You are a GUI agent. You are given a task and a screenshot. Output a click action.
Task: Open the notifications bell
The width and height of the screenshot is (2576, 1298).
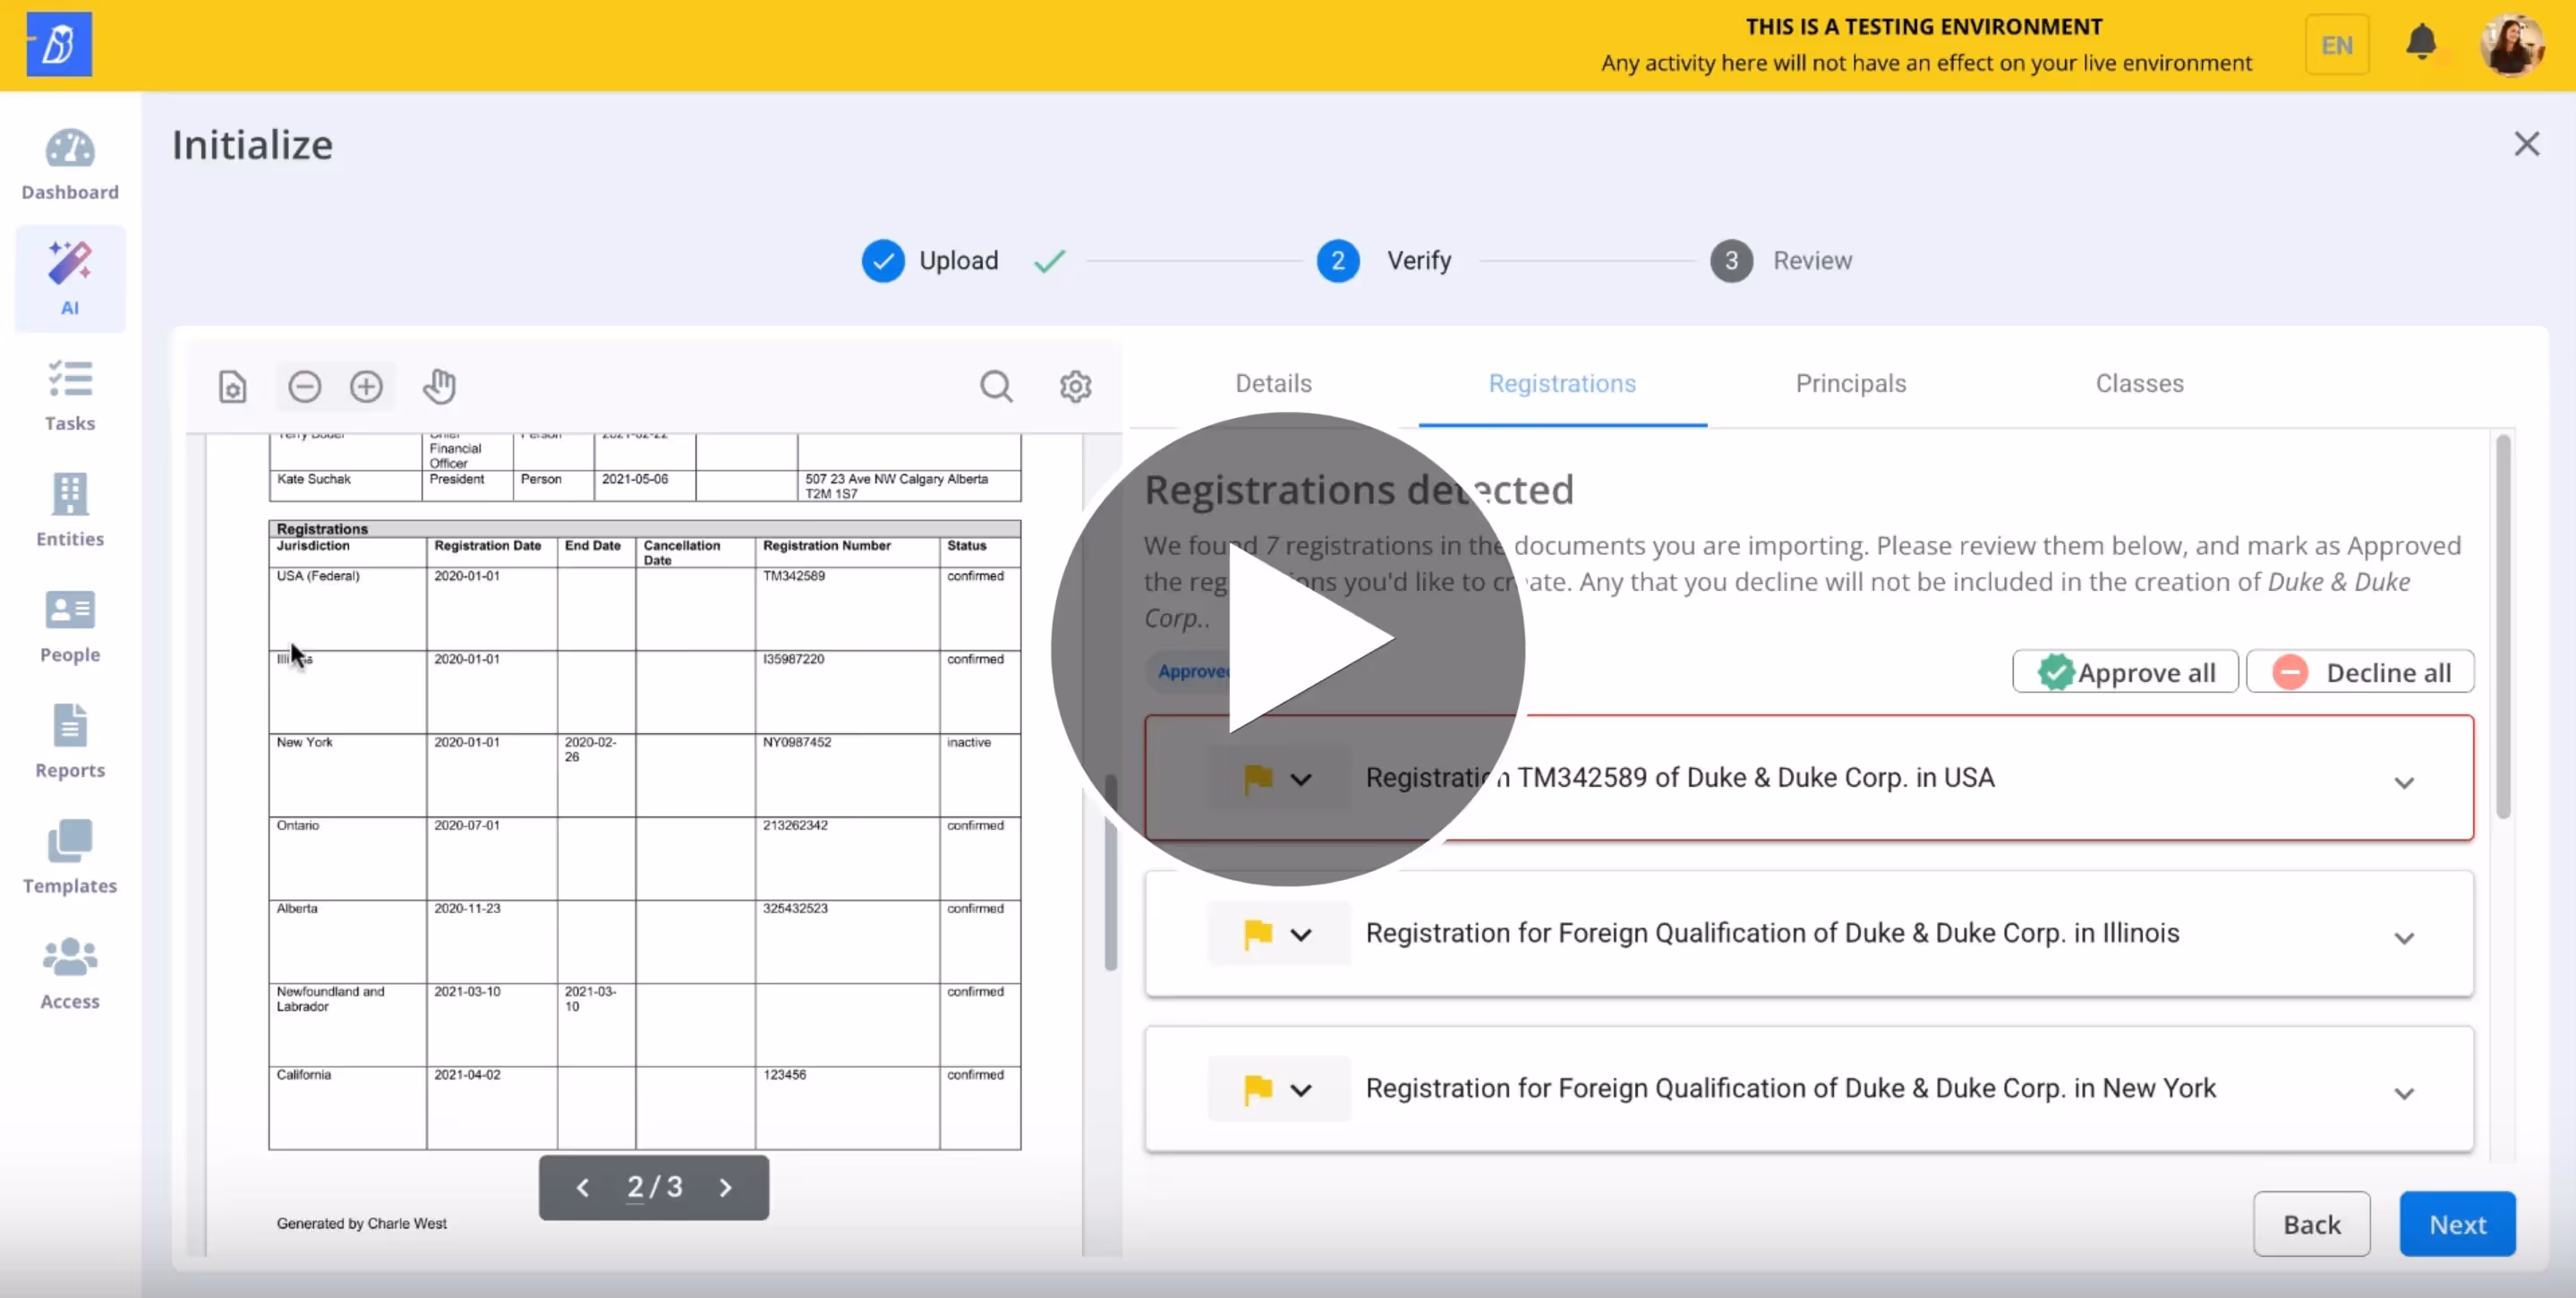point(2421,43)
